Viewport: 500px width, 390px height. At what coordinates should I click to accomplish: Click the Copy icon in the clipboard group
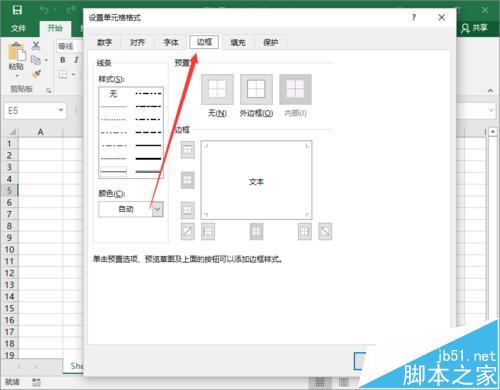click(x=35, y=60)
